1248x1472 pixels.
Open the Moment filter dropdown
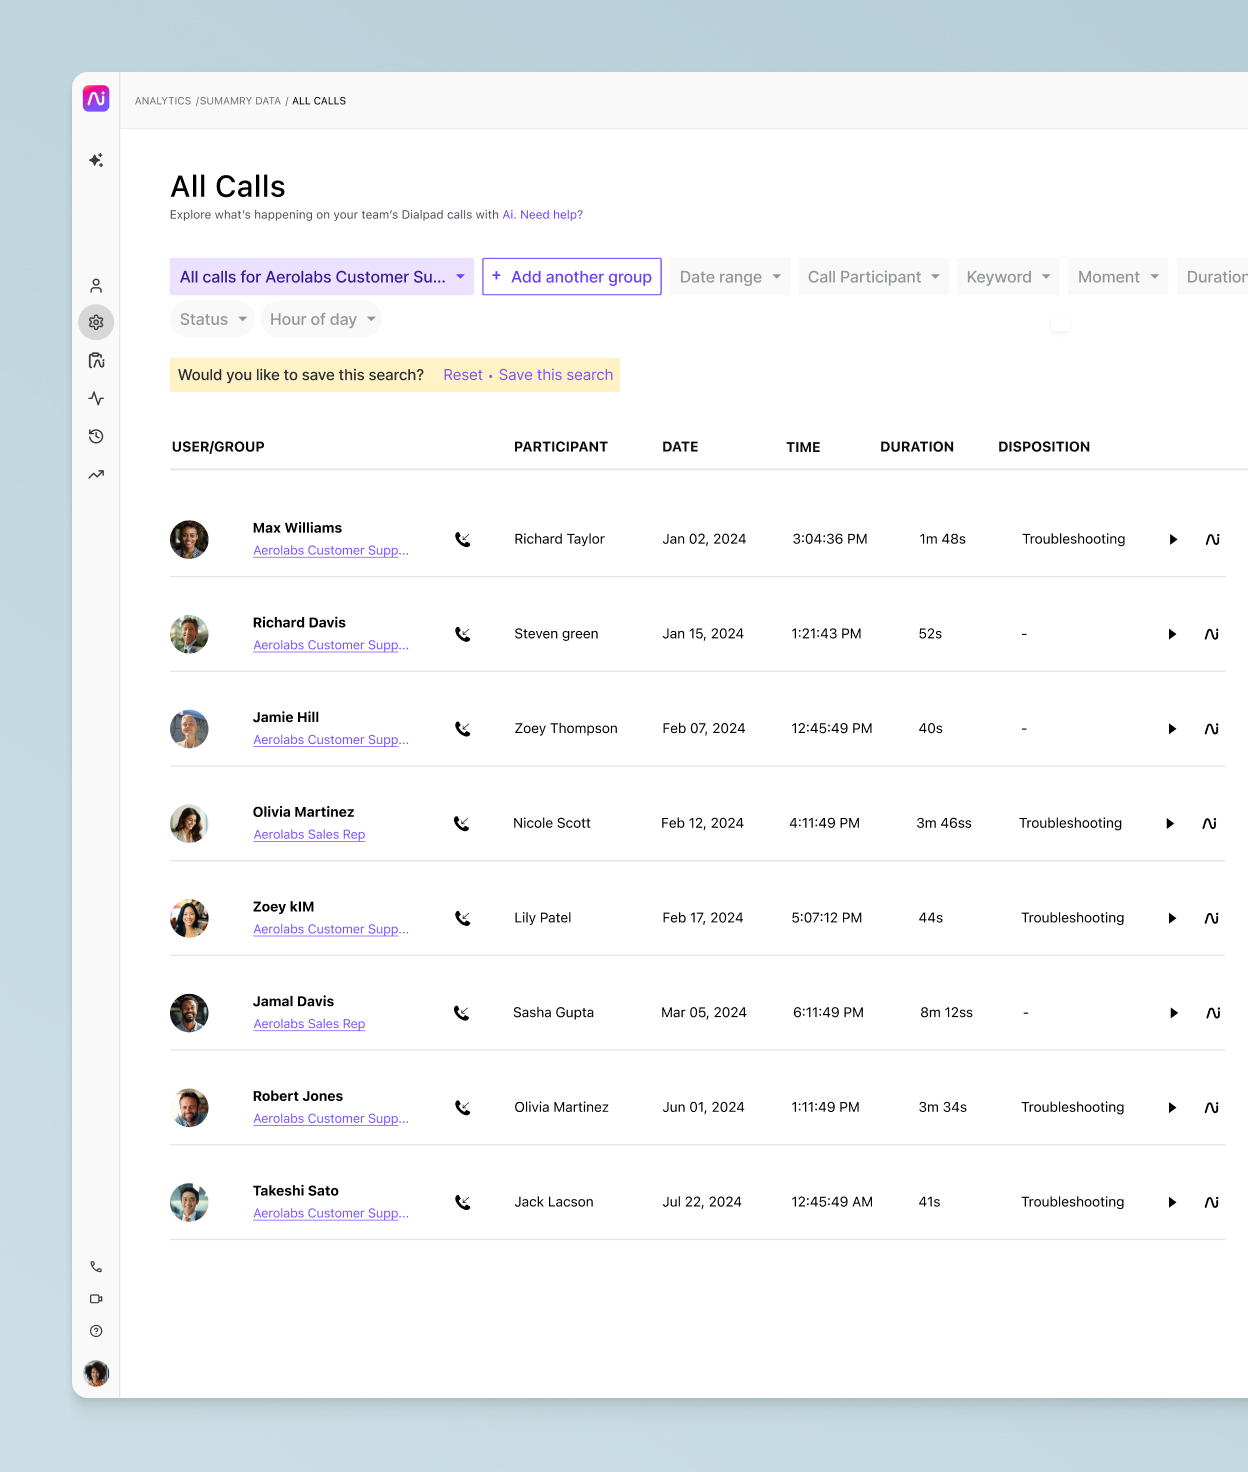click(1118, 277)
